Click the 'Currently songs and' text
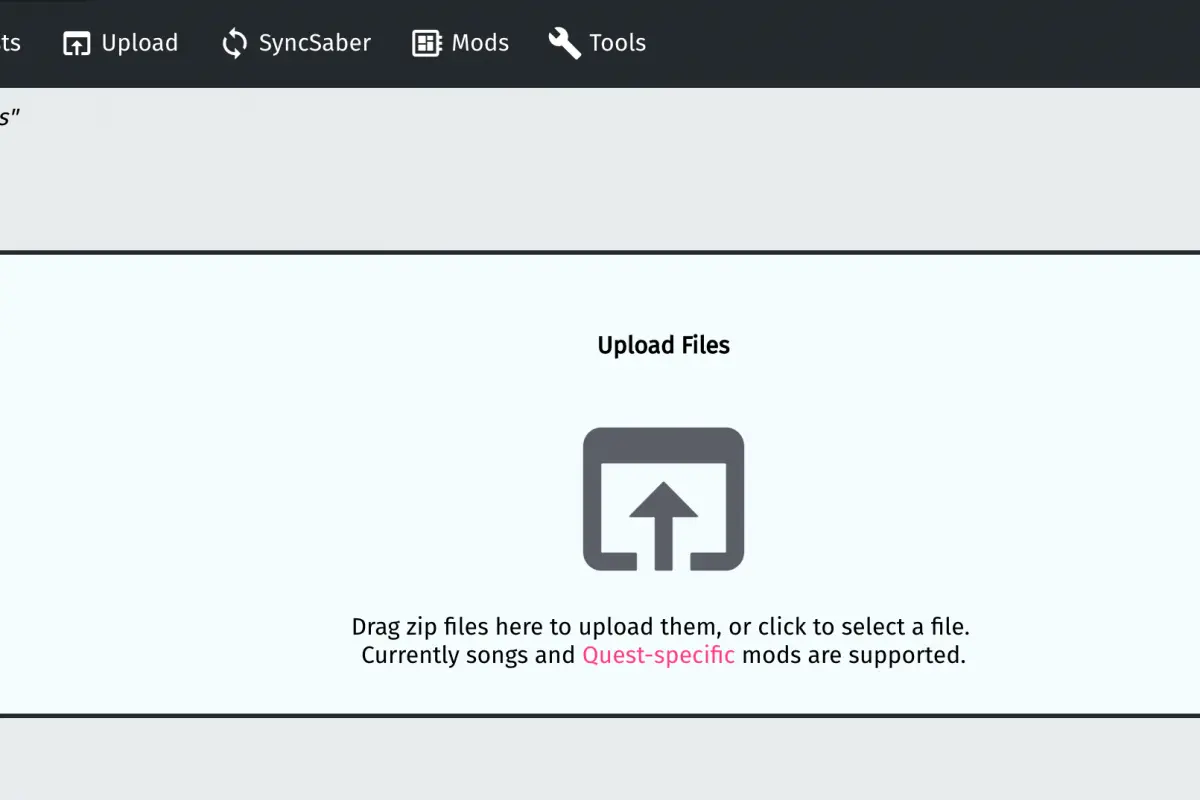Viewport: 1200px width, 800px height. pyautogui.click(x=469, y=655)
